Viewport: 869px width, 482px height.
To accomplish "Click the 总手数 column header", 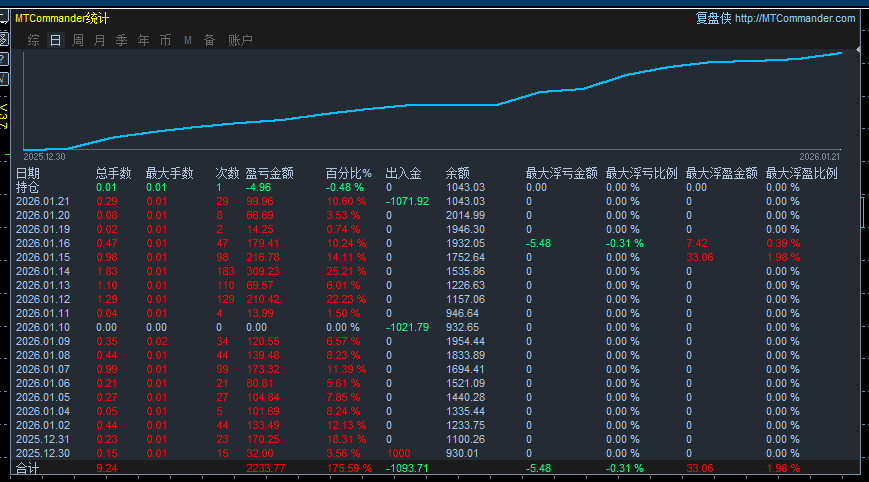I will (x=114, y=173).
